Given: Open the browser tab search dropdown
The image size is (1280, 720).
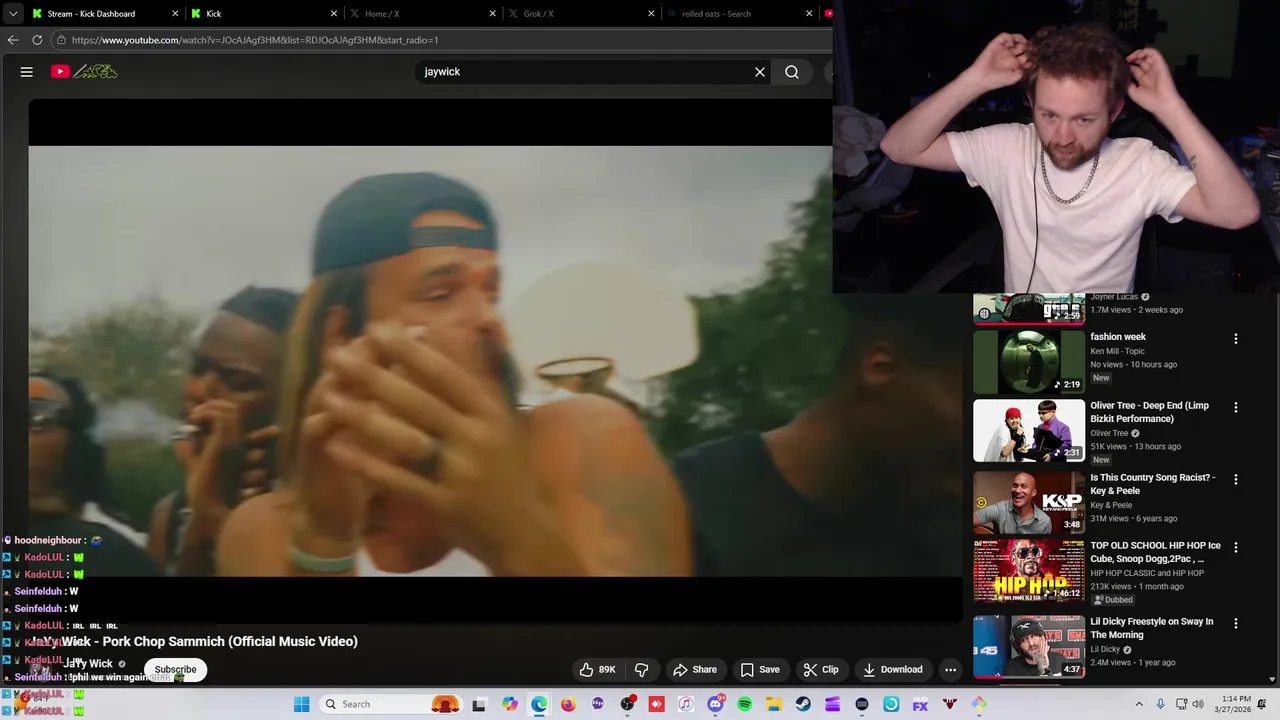Looking at the screenshot, I should pos(13,14).
